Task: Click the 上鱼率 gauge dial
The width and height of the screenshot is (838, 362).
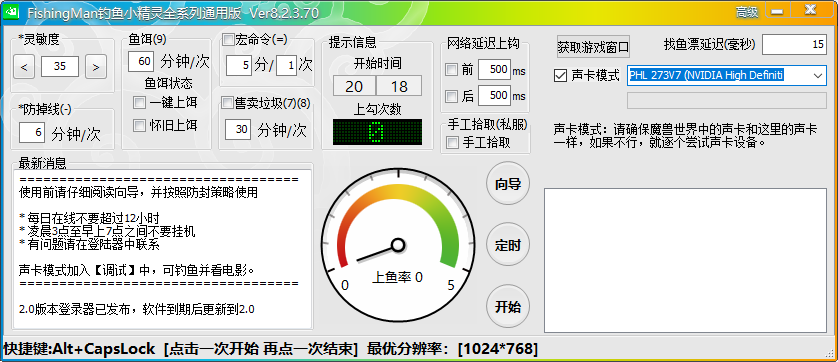Action: 398,246
